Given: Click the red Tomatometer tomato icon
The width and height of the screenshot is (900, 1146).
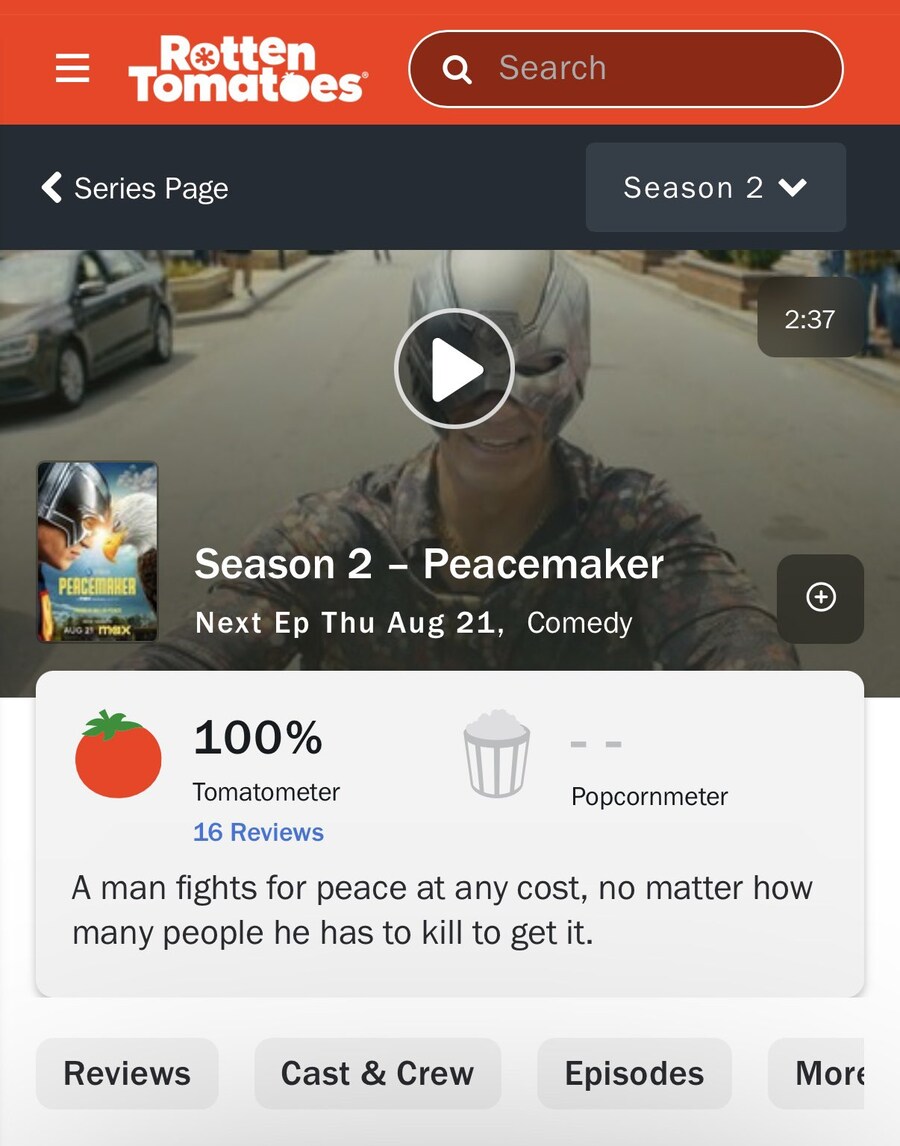Looking at the screenshot, I should (118, 754).
